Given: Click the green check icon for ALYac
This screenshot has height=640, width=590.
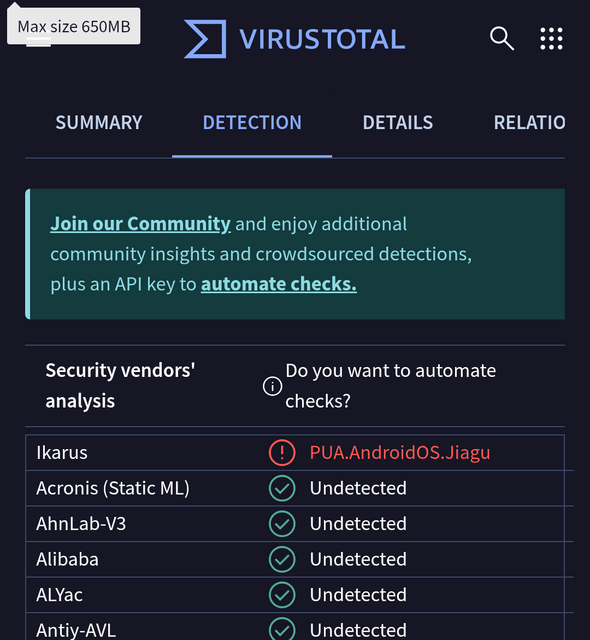Looking at the screenshot, I should coord(282,595).
